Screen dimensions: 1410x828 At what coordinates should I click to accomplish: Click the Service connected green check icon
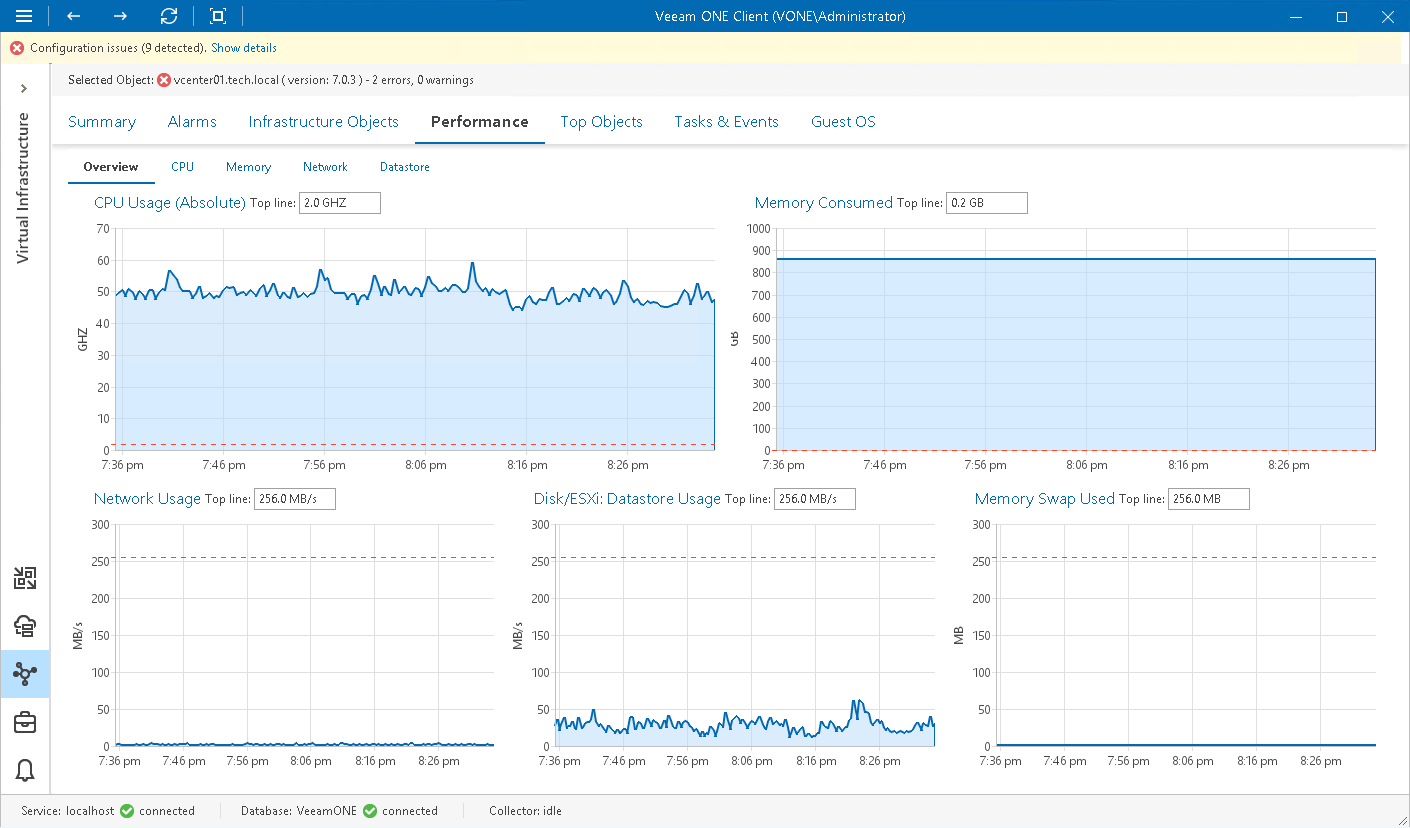(x=127, y=811)
